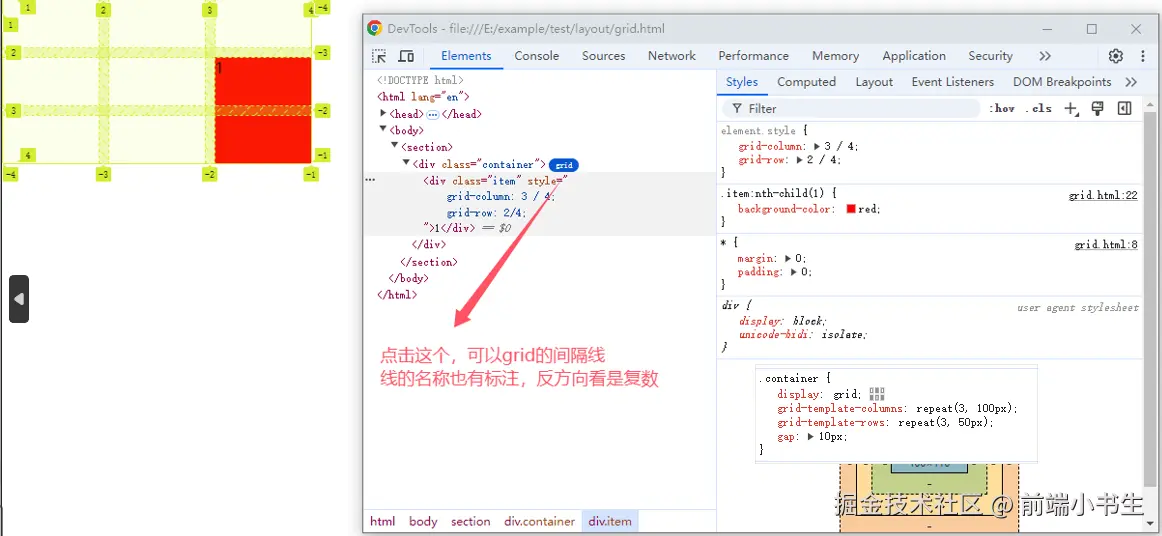Open the Console tab
1162x536 pixels.
(x=537, y=56)
